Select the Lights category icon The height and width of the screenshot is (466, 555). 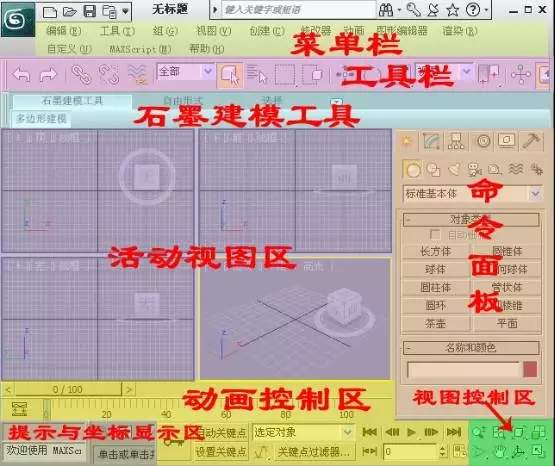coord(454,169)
